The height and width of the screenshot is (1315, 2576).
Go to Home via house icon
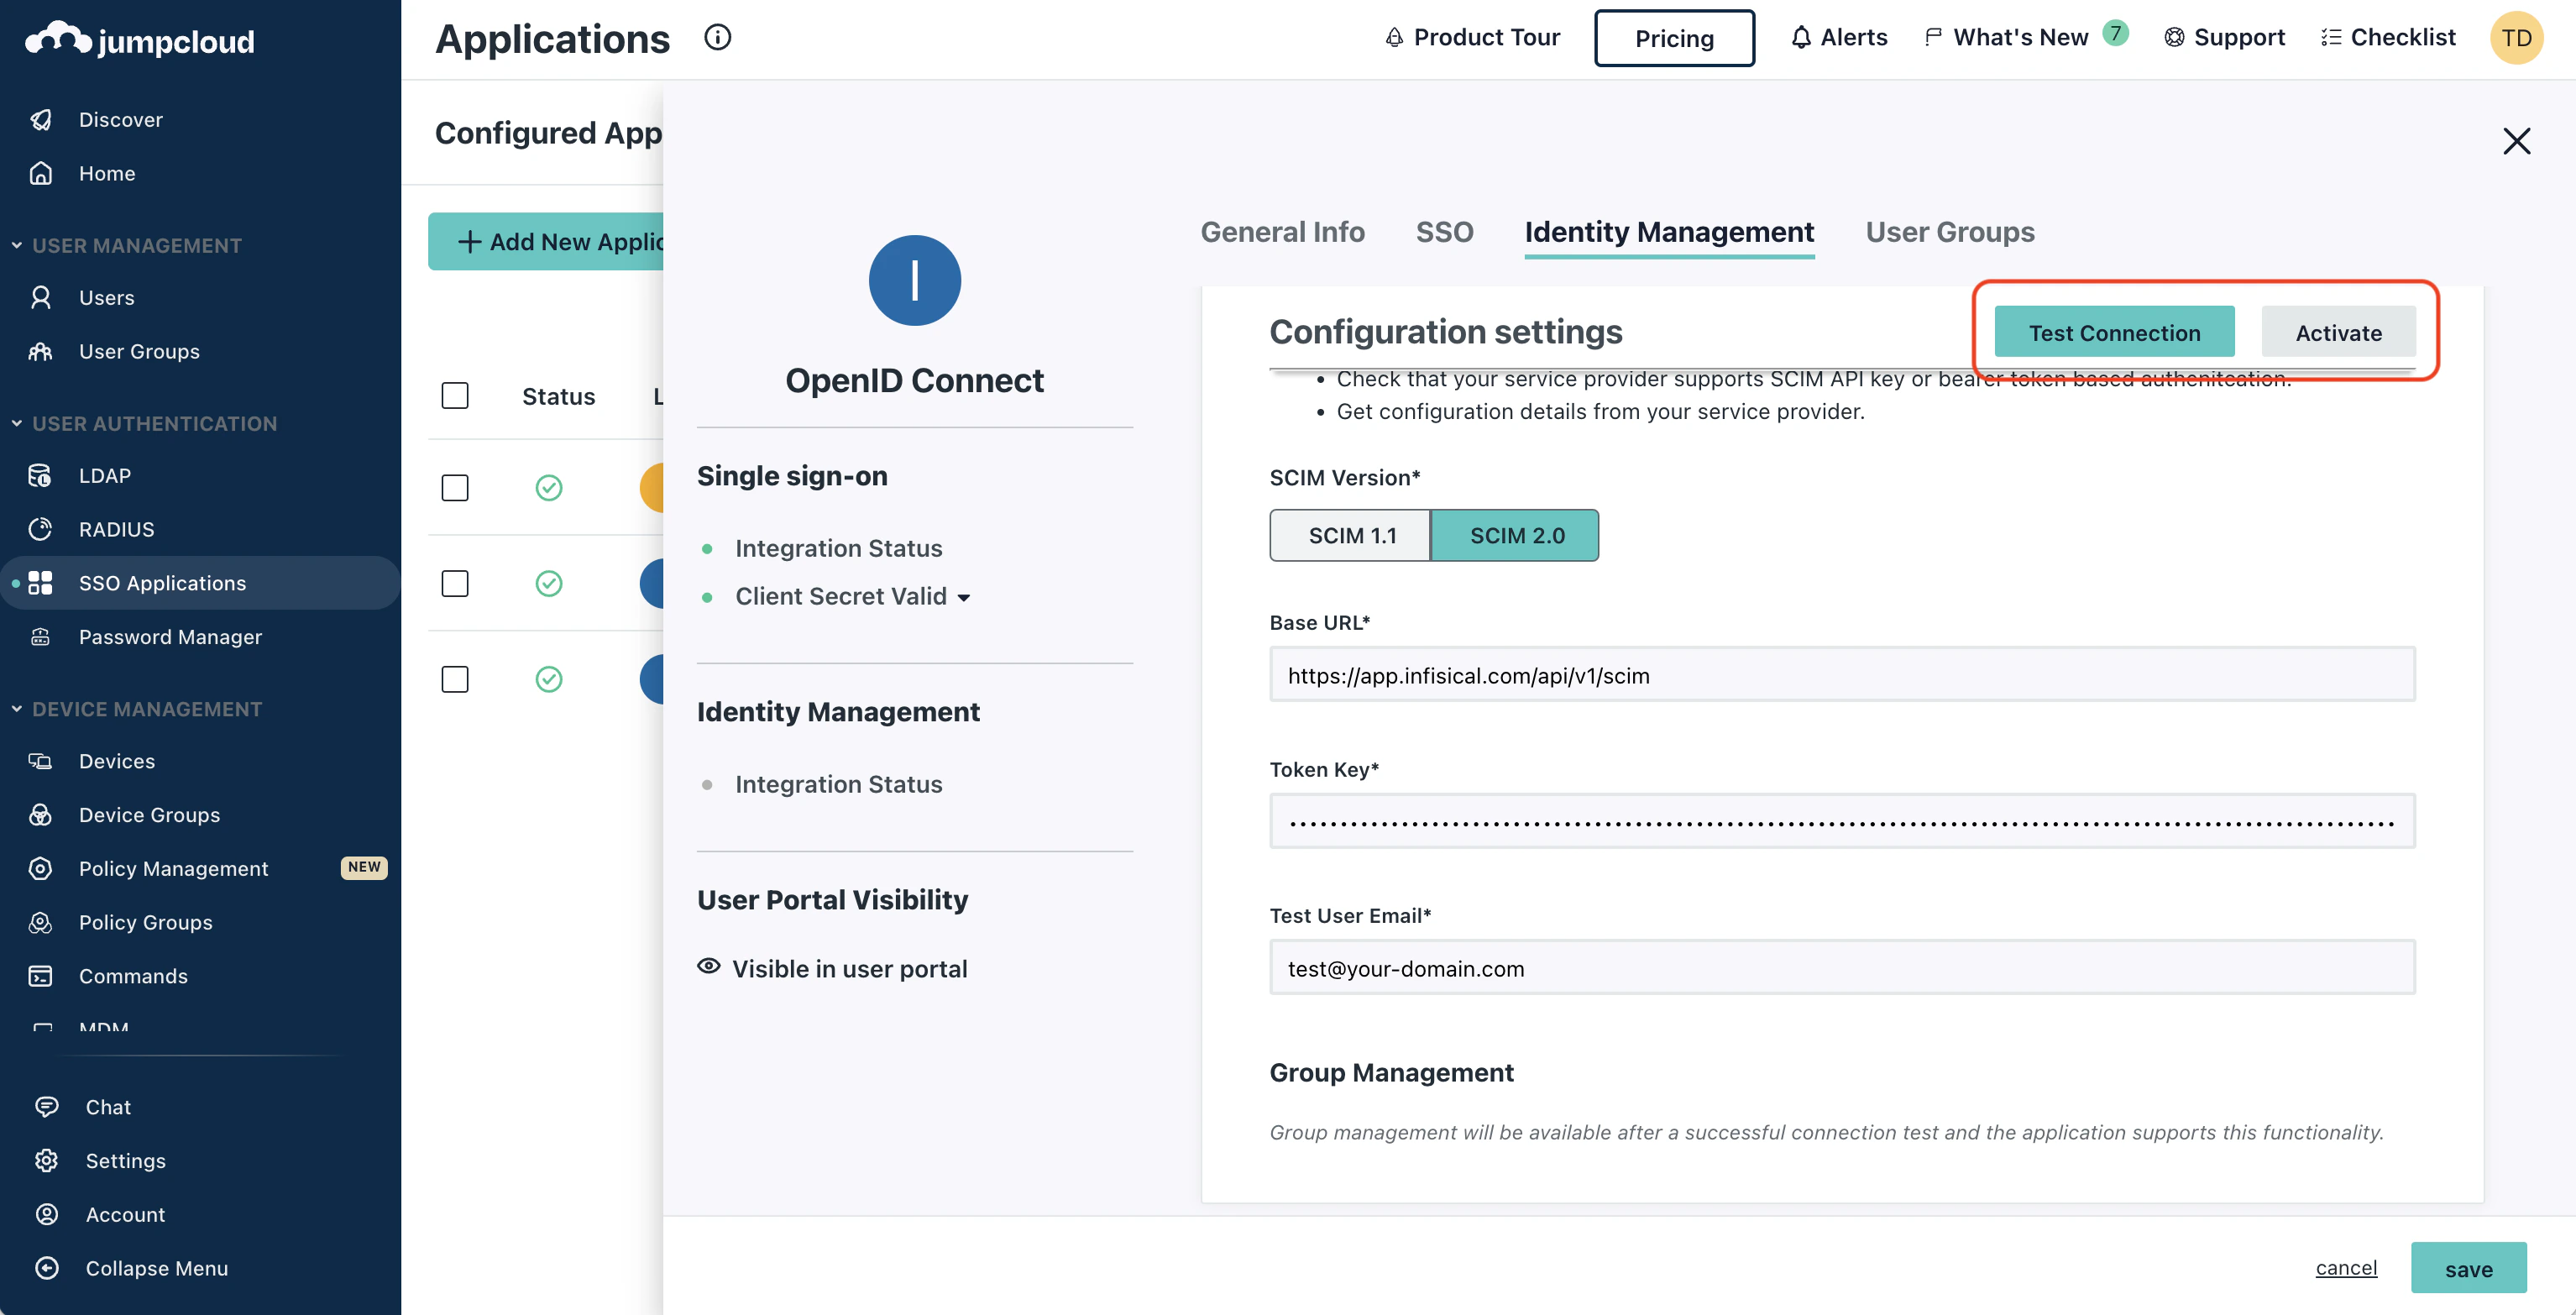(x=41, y=173)
